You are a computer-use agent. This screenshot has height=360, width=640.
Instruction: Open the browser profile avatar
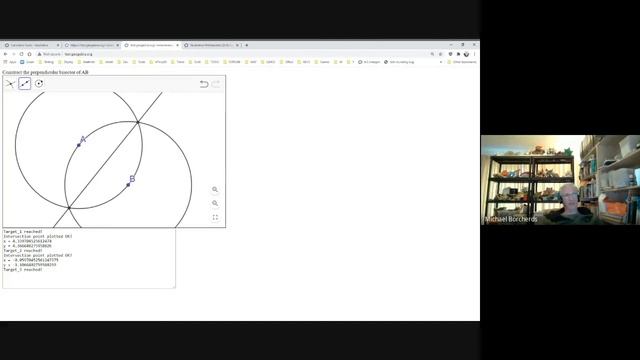pyautogui.click(x=467, y=54)
